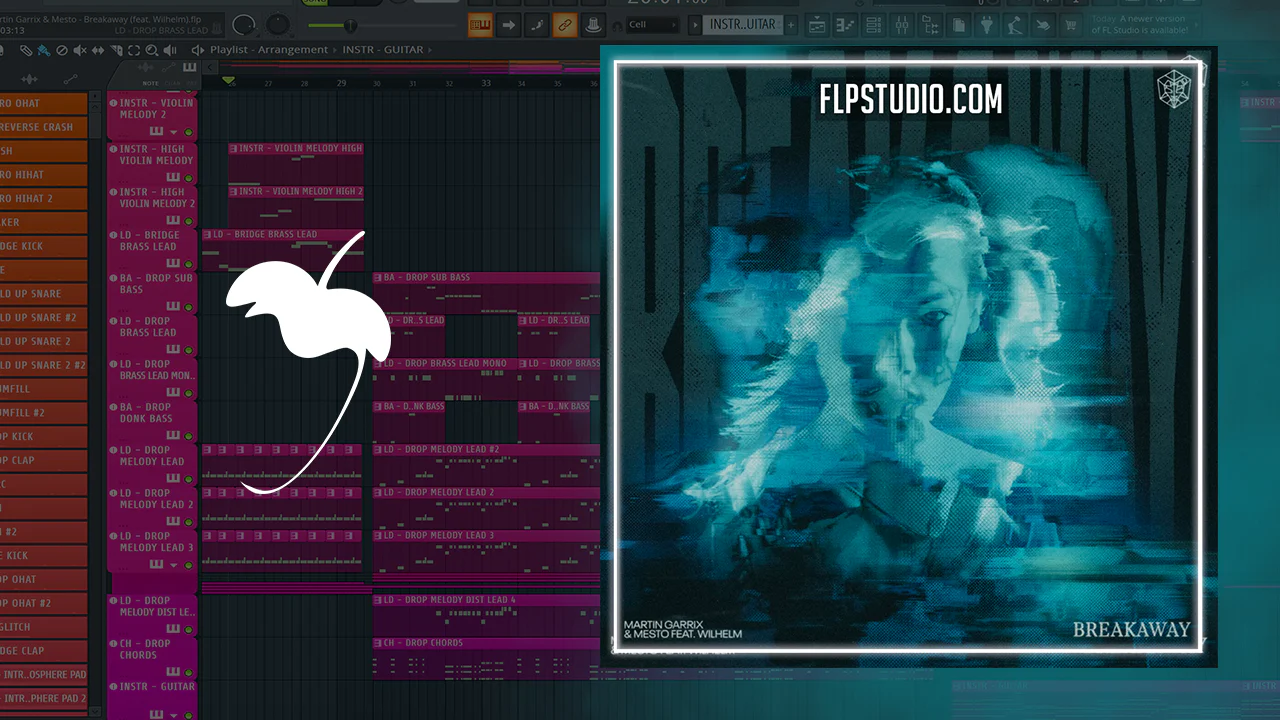The height and width of the screenshot is (720, 1280).
Task: Click the Playlist - Arrangement breadcrumb
Action: 269,50
